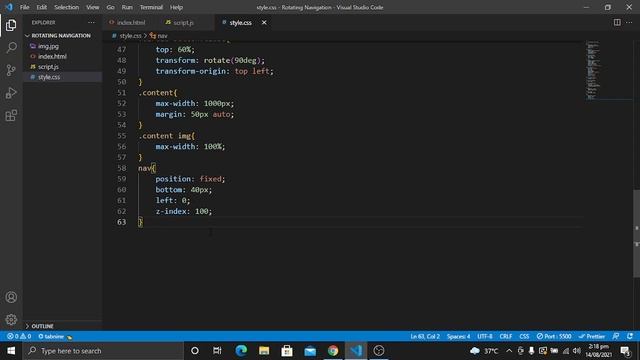The height and width of the screenshot is (360, 640).
Task: Open Cortana circle icon on taskbar
Action: coord(195,351)
